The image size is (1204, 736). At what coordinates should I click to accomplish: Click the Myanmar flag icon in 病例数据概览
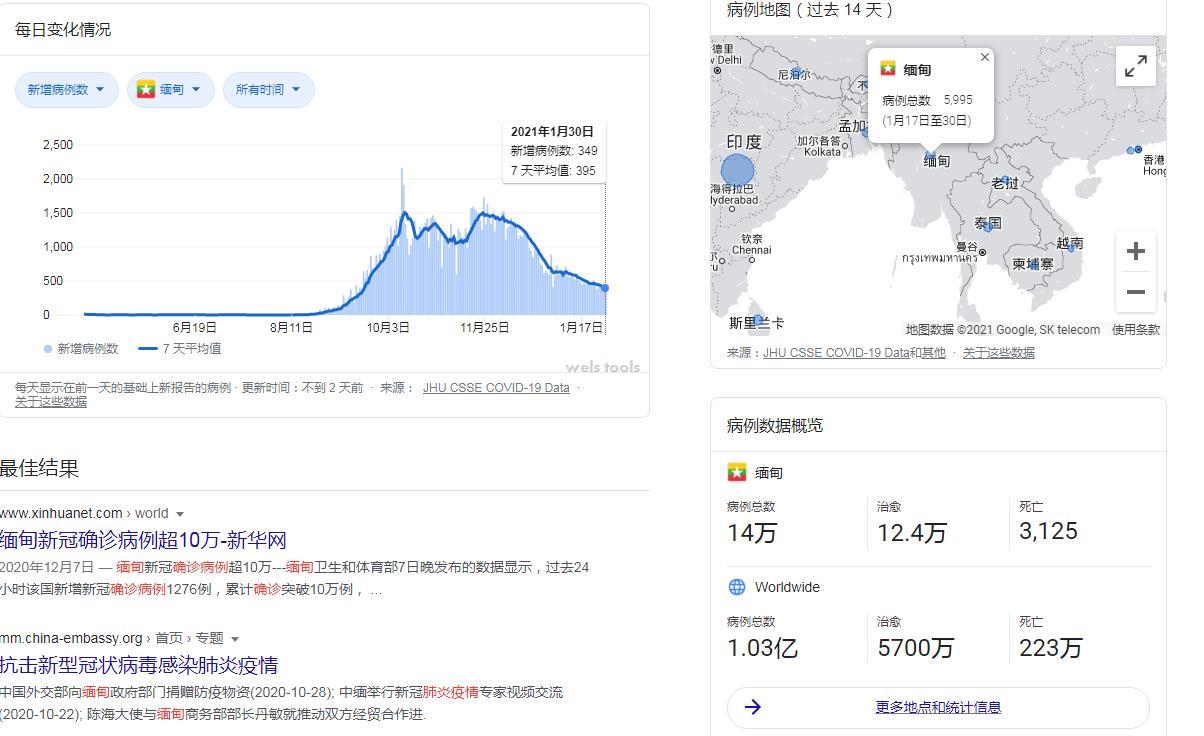pyautogui.click(x=737, y=471)
